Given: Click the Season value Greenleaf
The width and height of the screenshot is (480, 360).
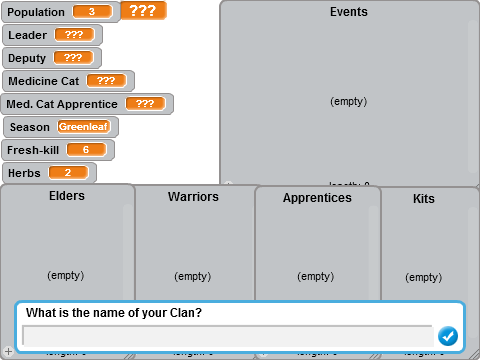Looking at the screenshot, I should [x=83, y=127].
